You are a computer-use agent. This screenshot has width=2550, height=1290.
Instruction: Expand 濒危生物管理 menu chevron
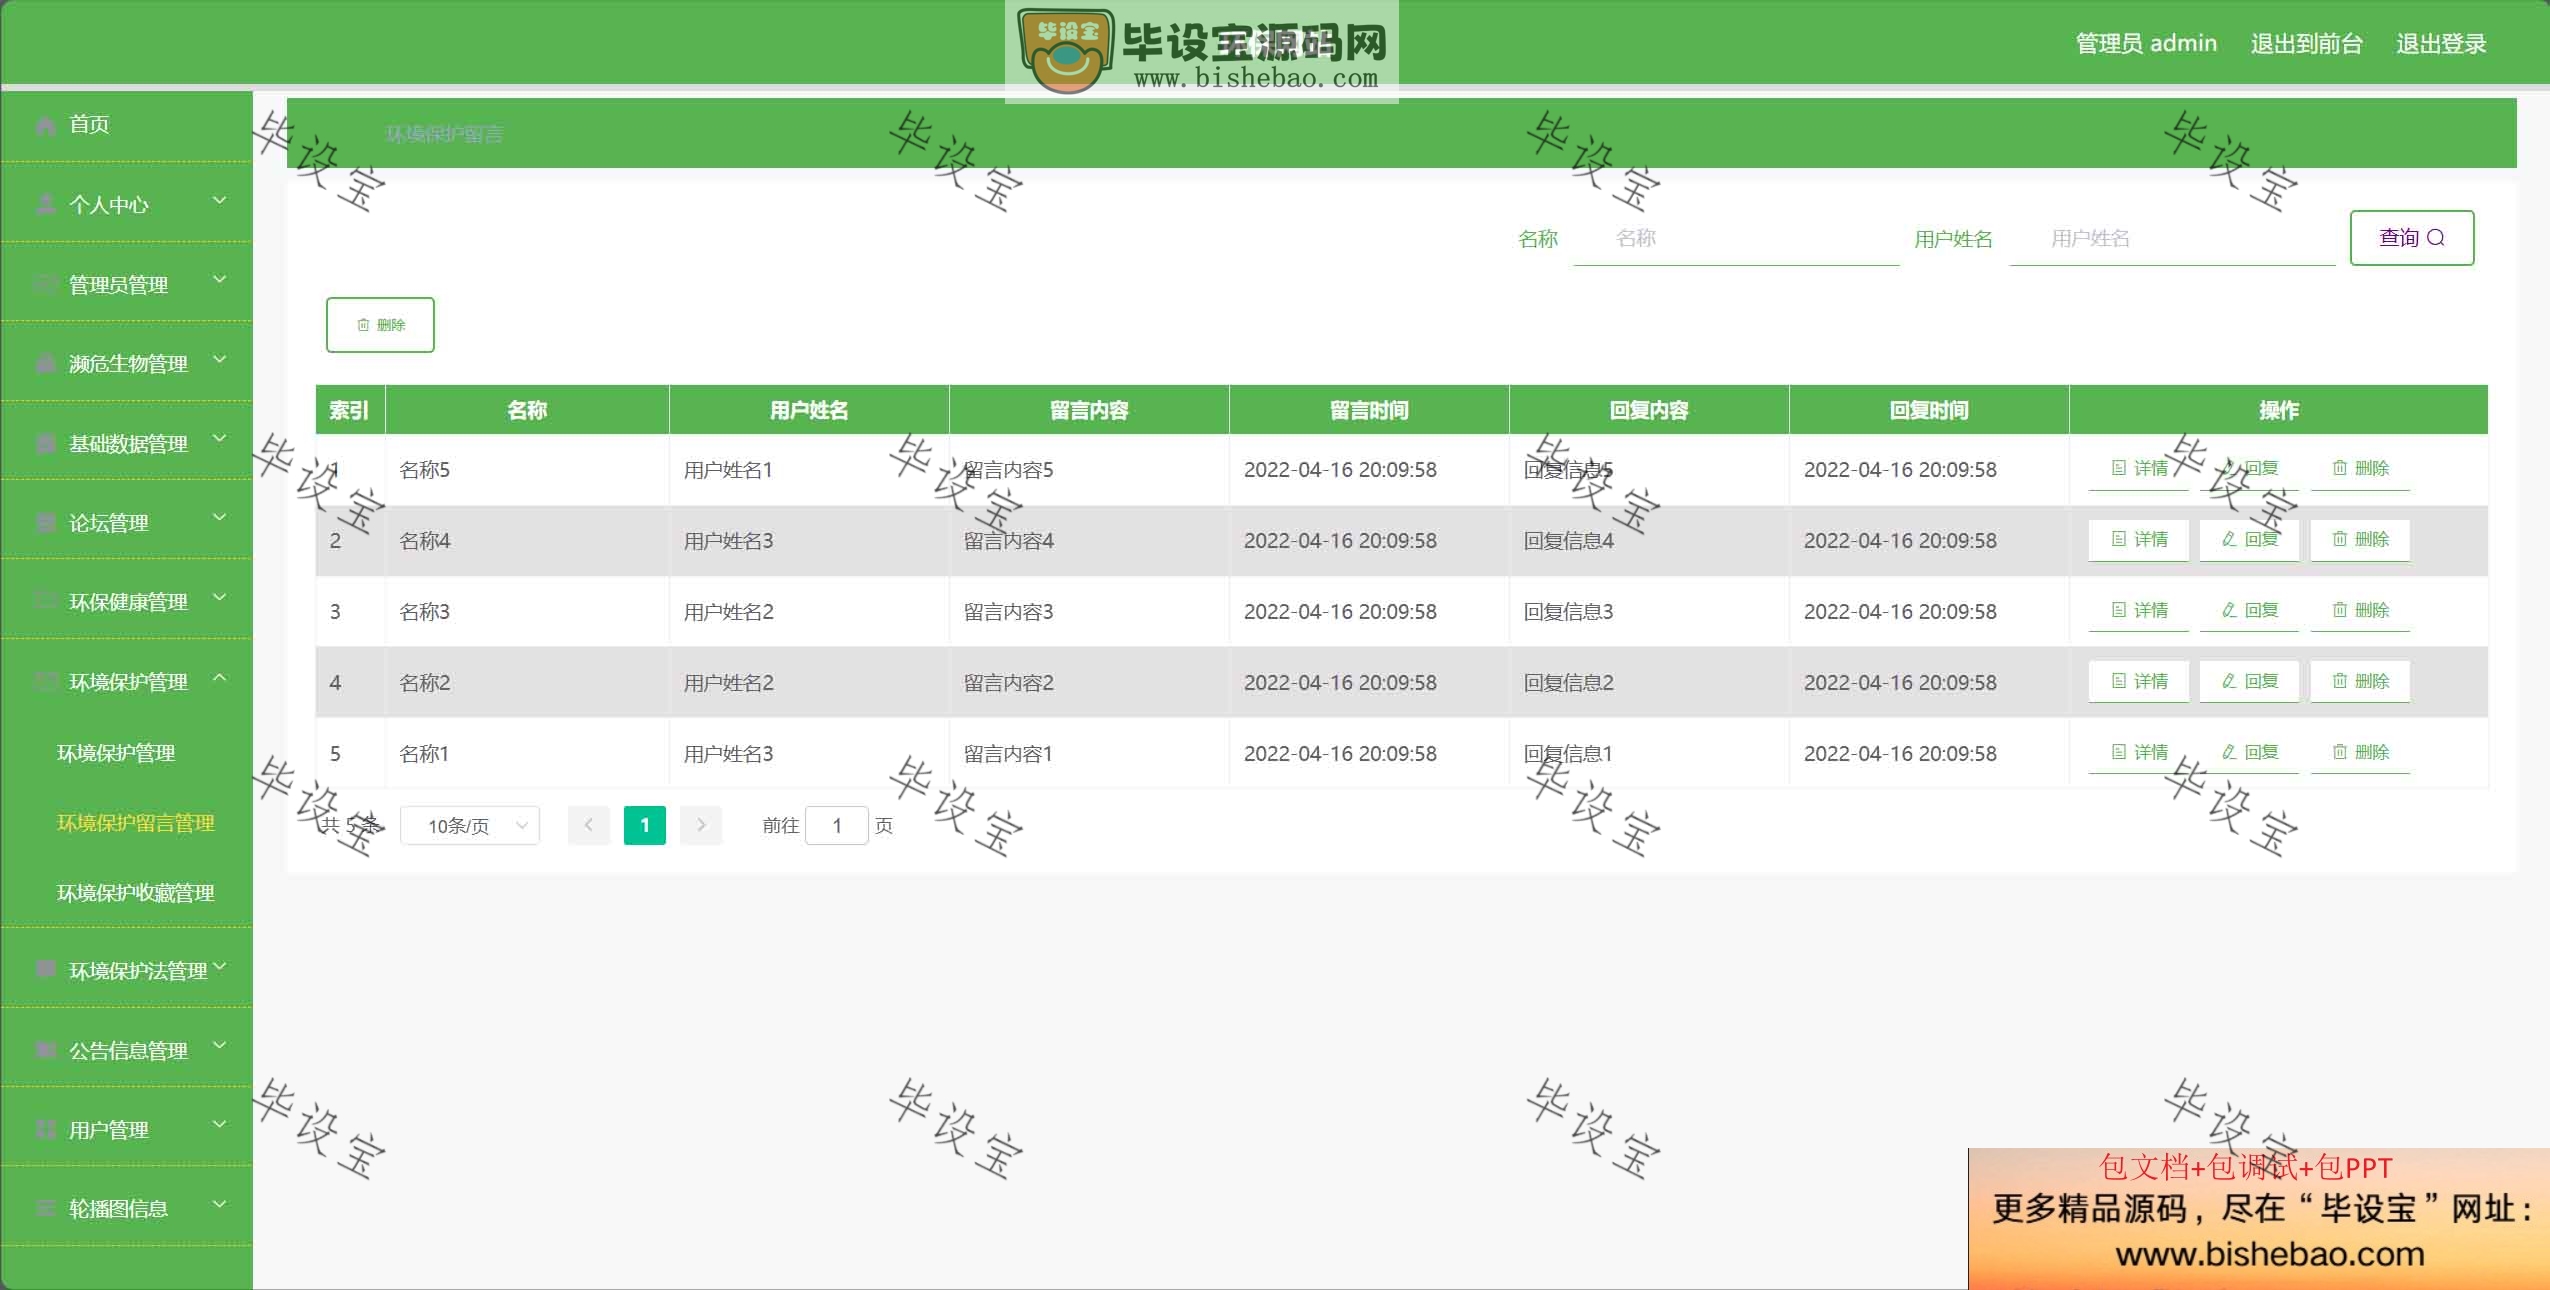point(220,359)
